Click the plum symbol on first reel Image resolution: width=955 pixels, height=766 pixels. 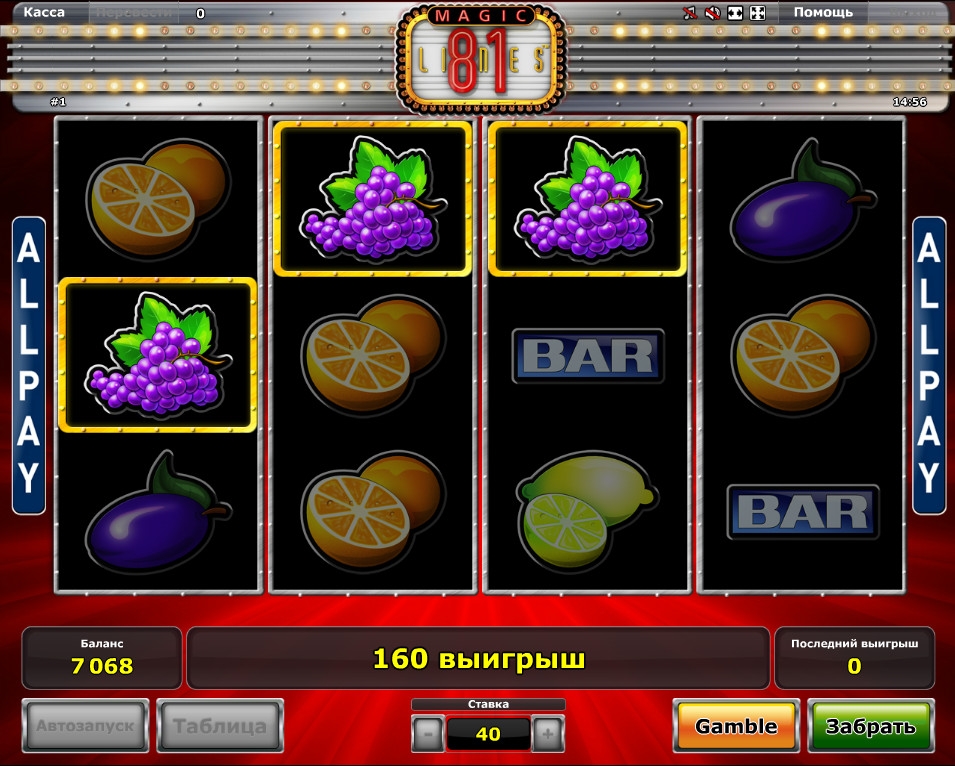pos(158,511)
